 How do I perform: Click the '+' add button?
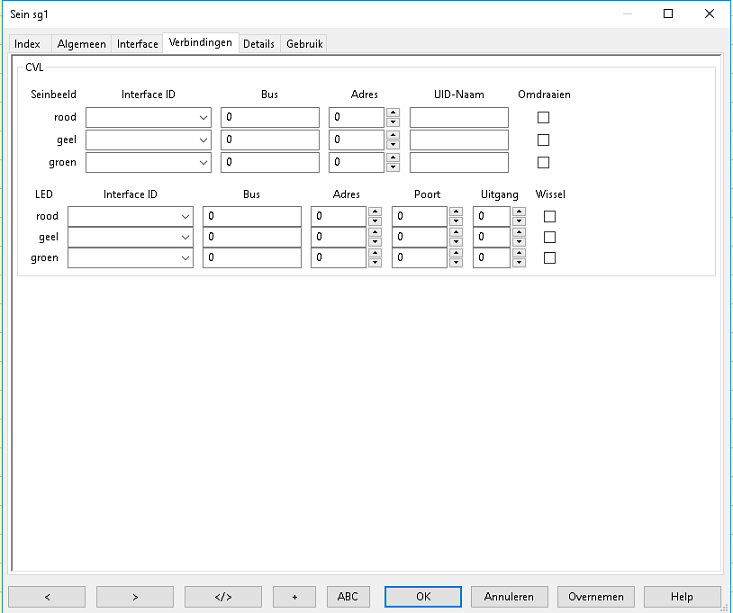tap(294, 597)
